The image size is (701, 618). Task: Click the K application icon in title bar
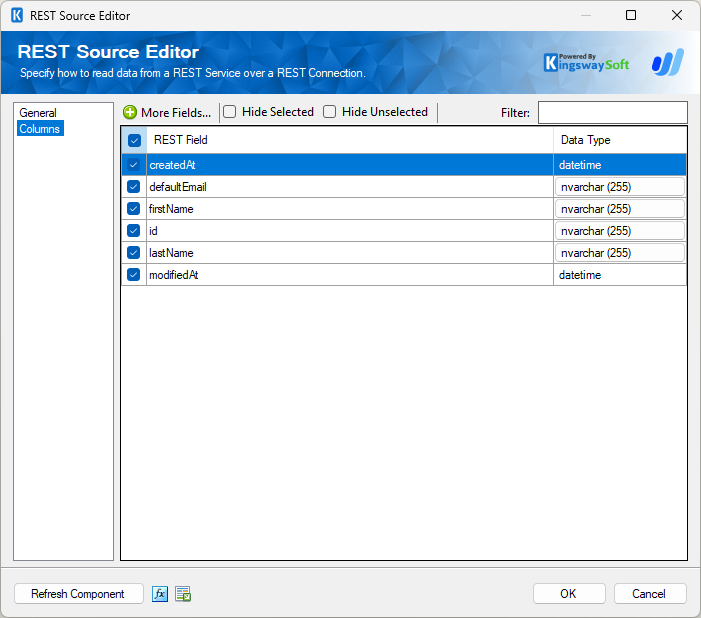pyautogui.click(x=17, y=16)
